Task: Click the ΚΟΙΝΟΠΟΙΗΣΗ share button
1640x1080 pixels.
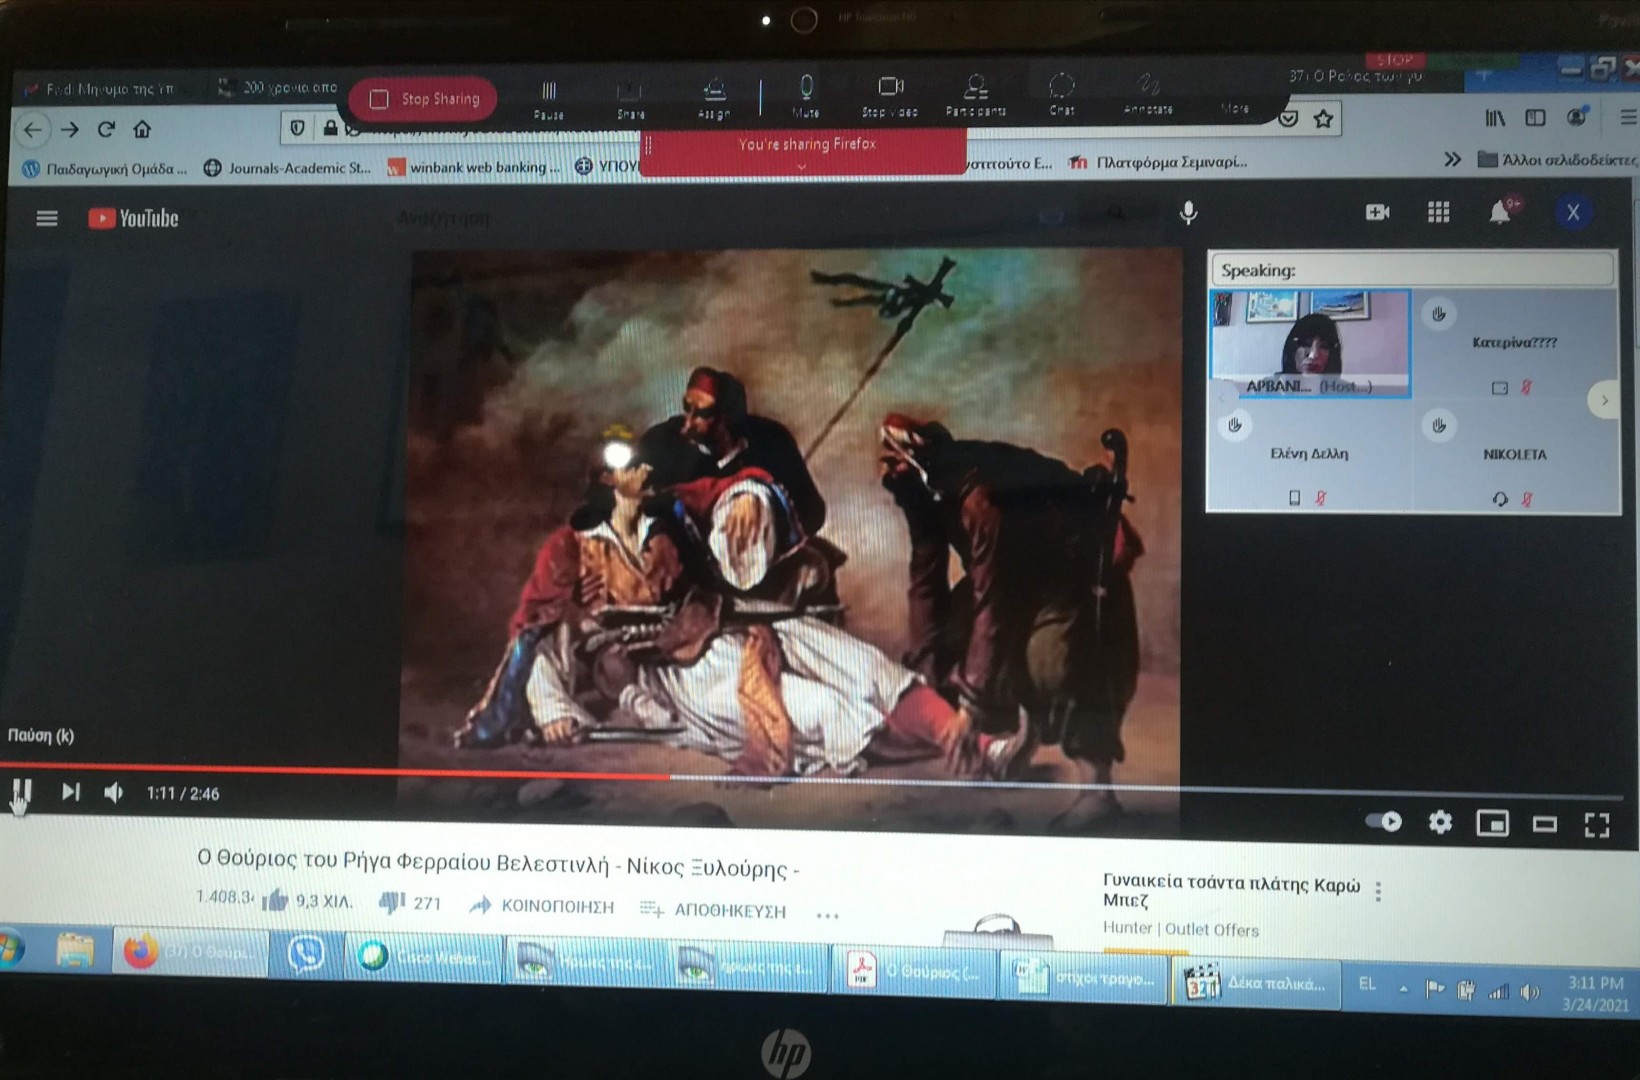Action: pyautogui.click(x=543, y=906)
